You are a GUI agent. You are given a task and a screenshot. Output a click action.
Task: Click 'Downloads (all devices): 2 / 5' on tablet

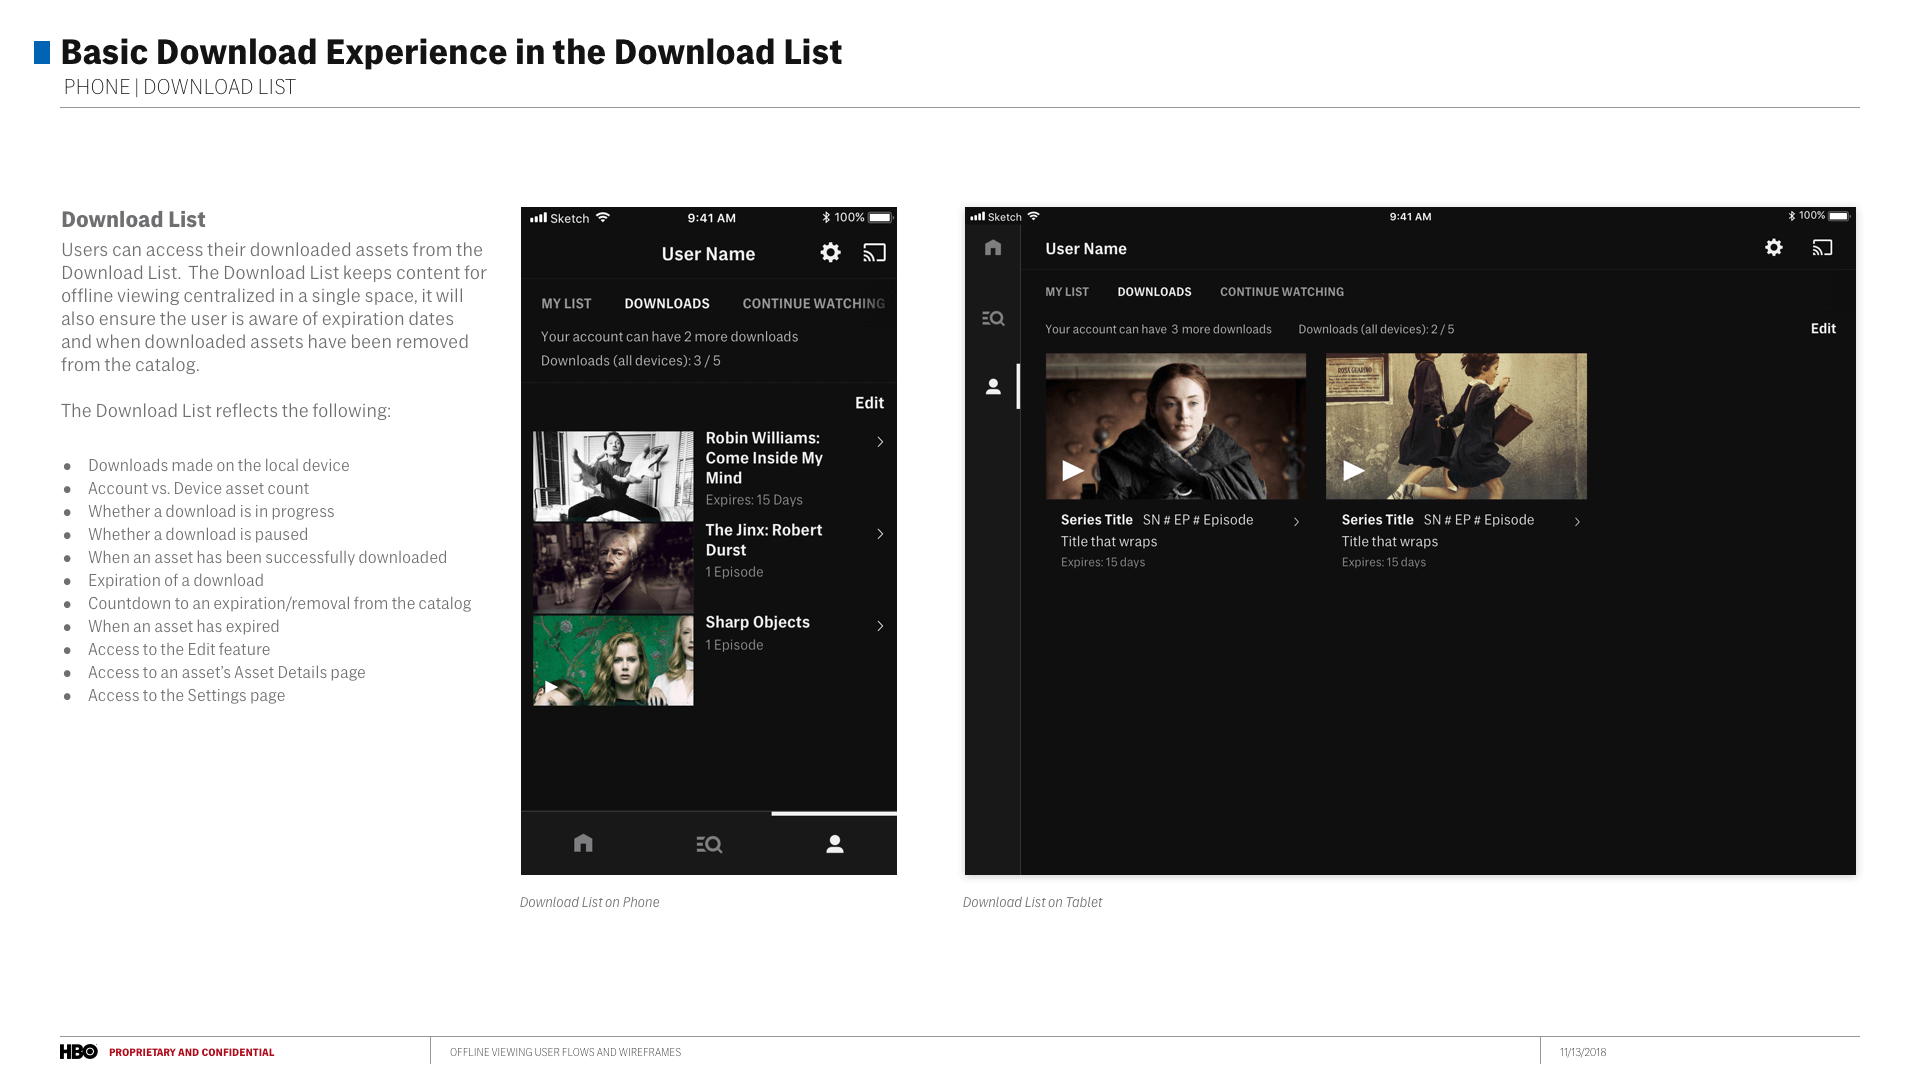coord(1376,329)
